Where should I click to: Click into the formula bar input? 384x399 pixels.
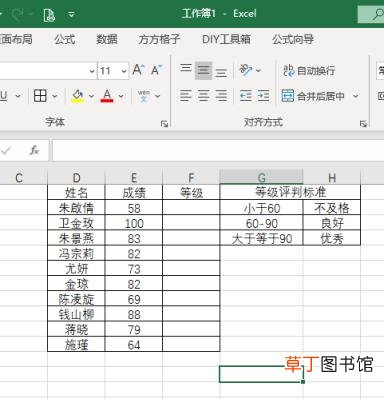[x=218, y=150]
